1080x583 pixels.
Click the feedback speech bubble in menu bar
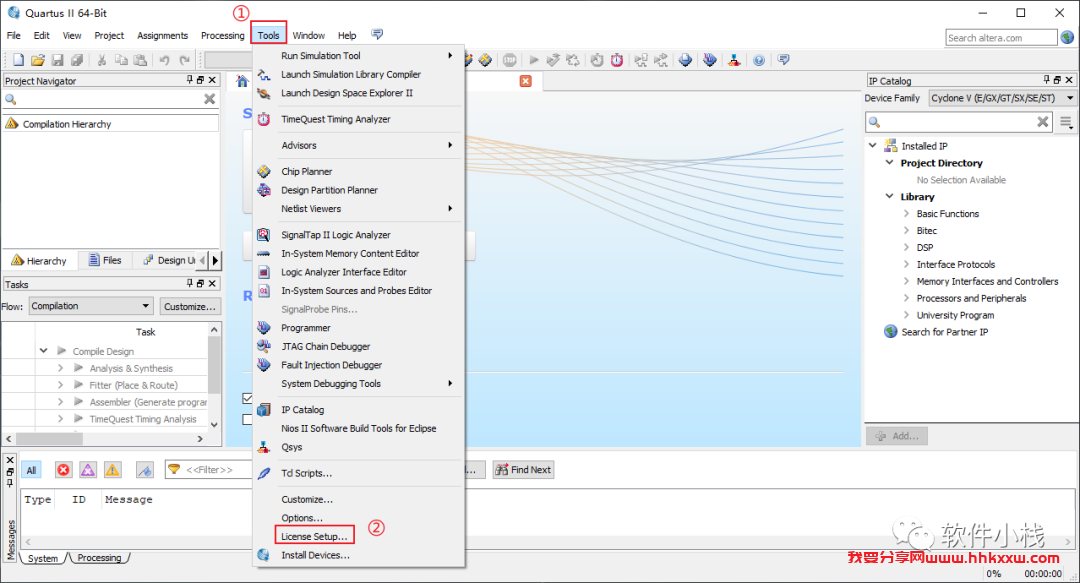pyautogui.click(x=377, y=34)
